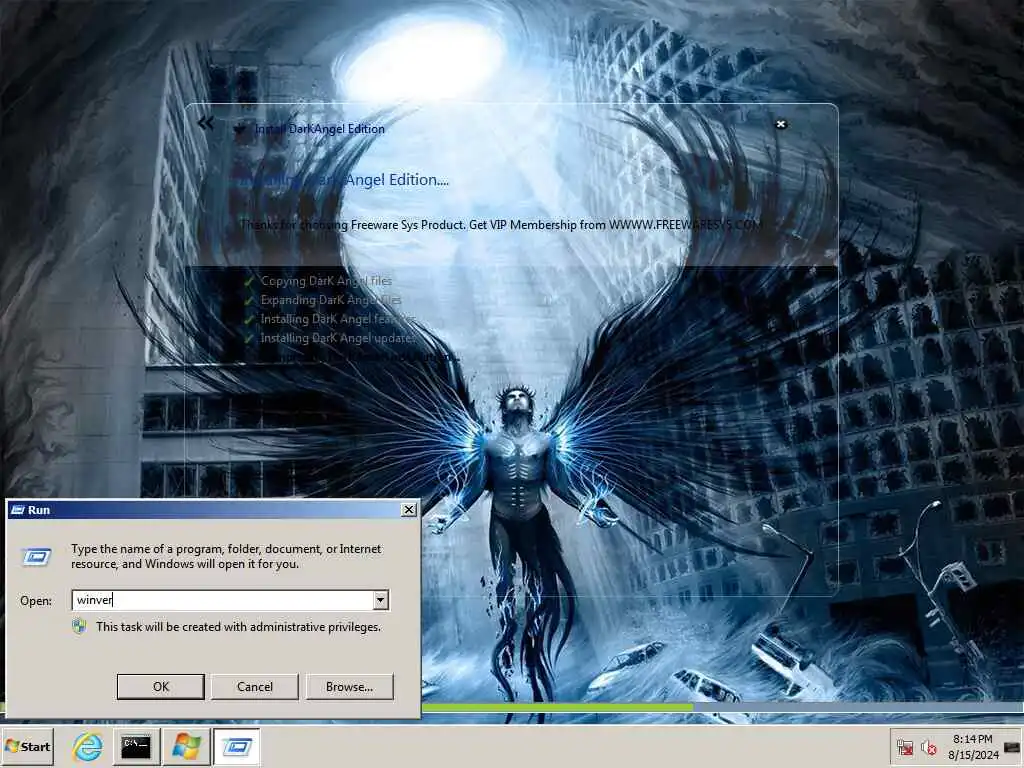Click checkmark beside Copying DarK Angel files
This screenshot has width=1024, height=768.
[x=249, y=281]
